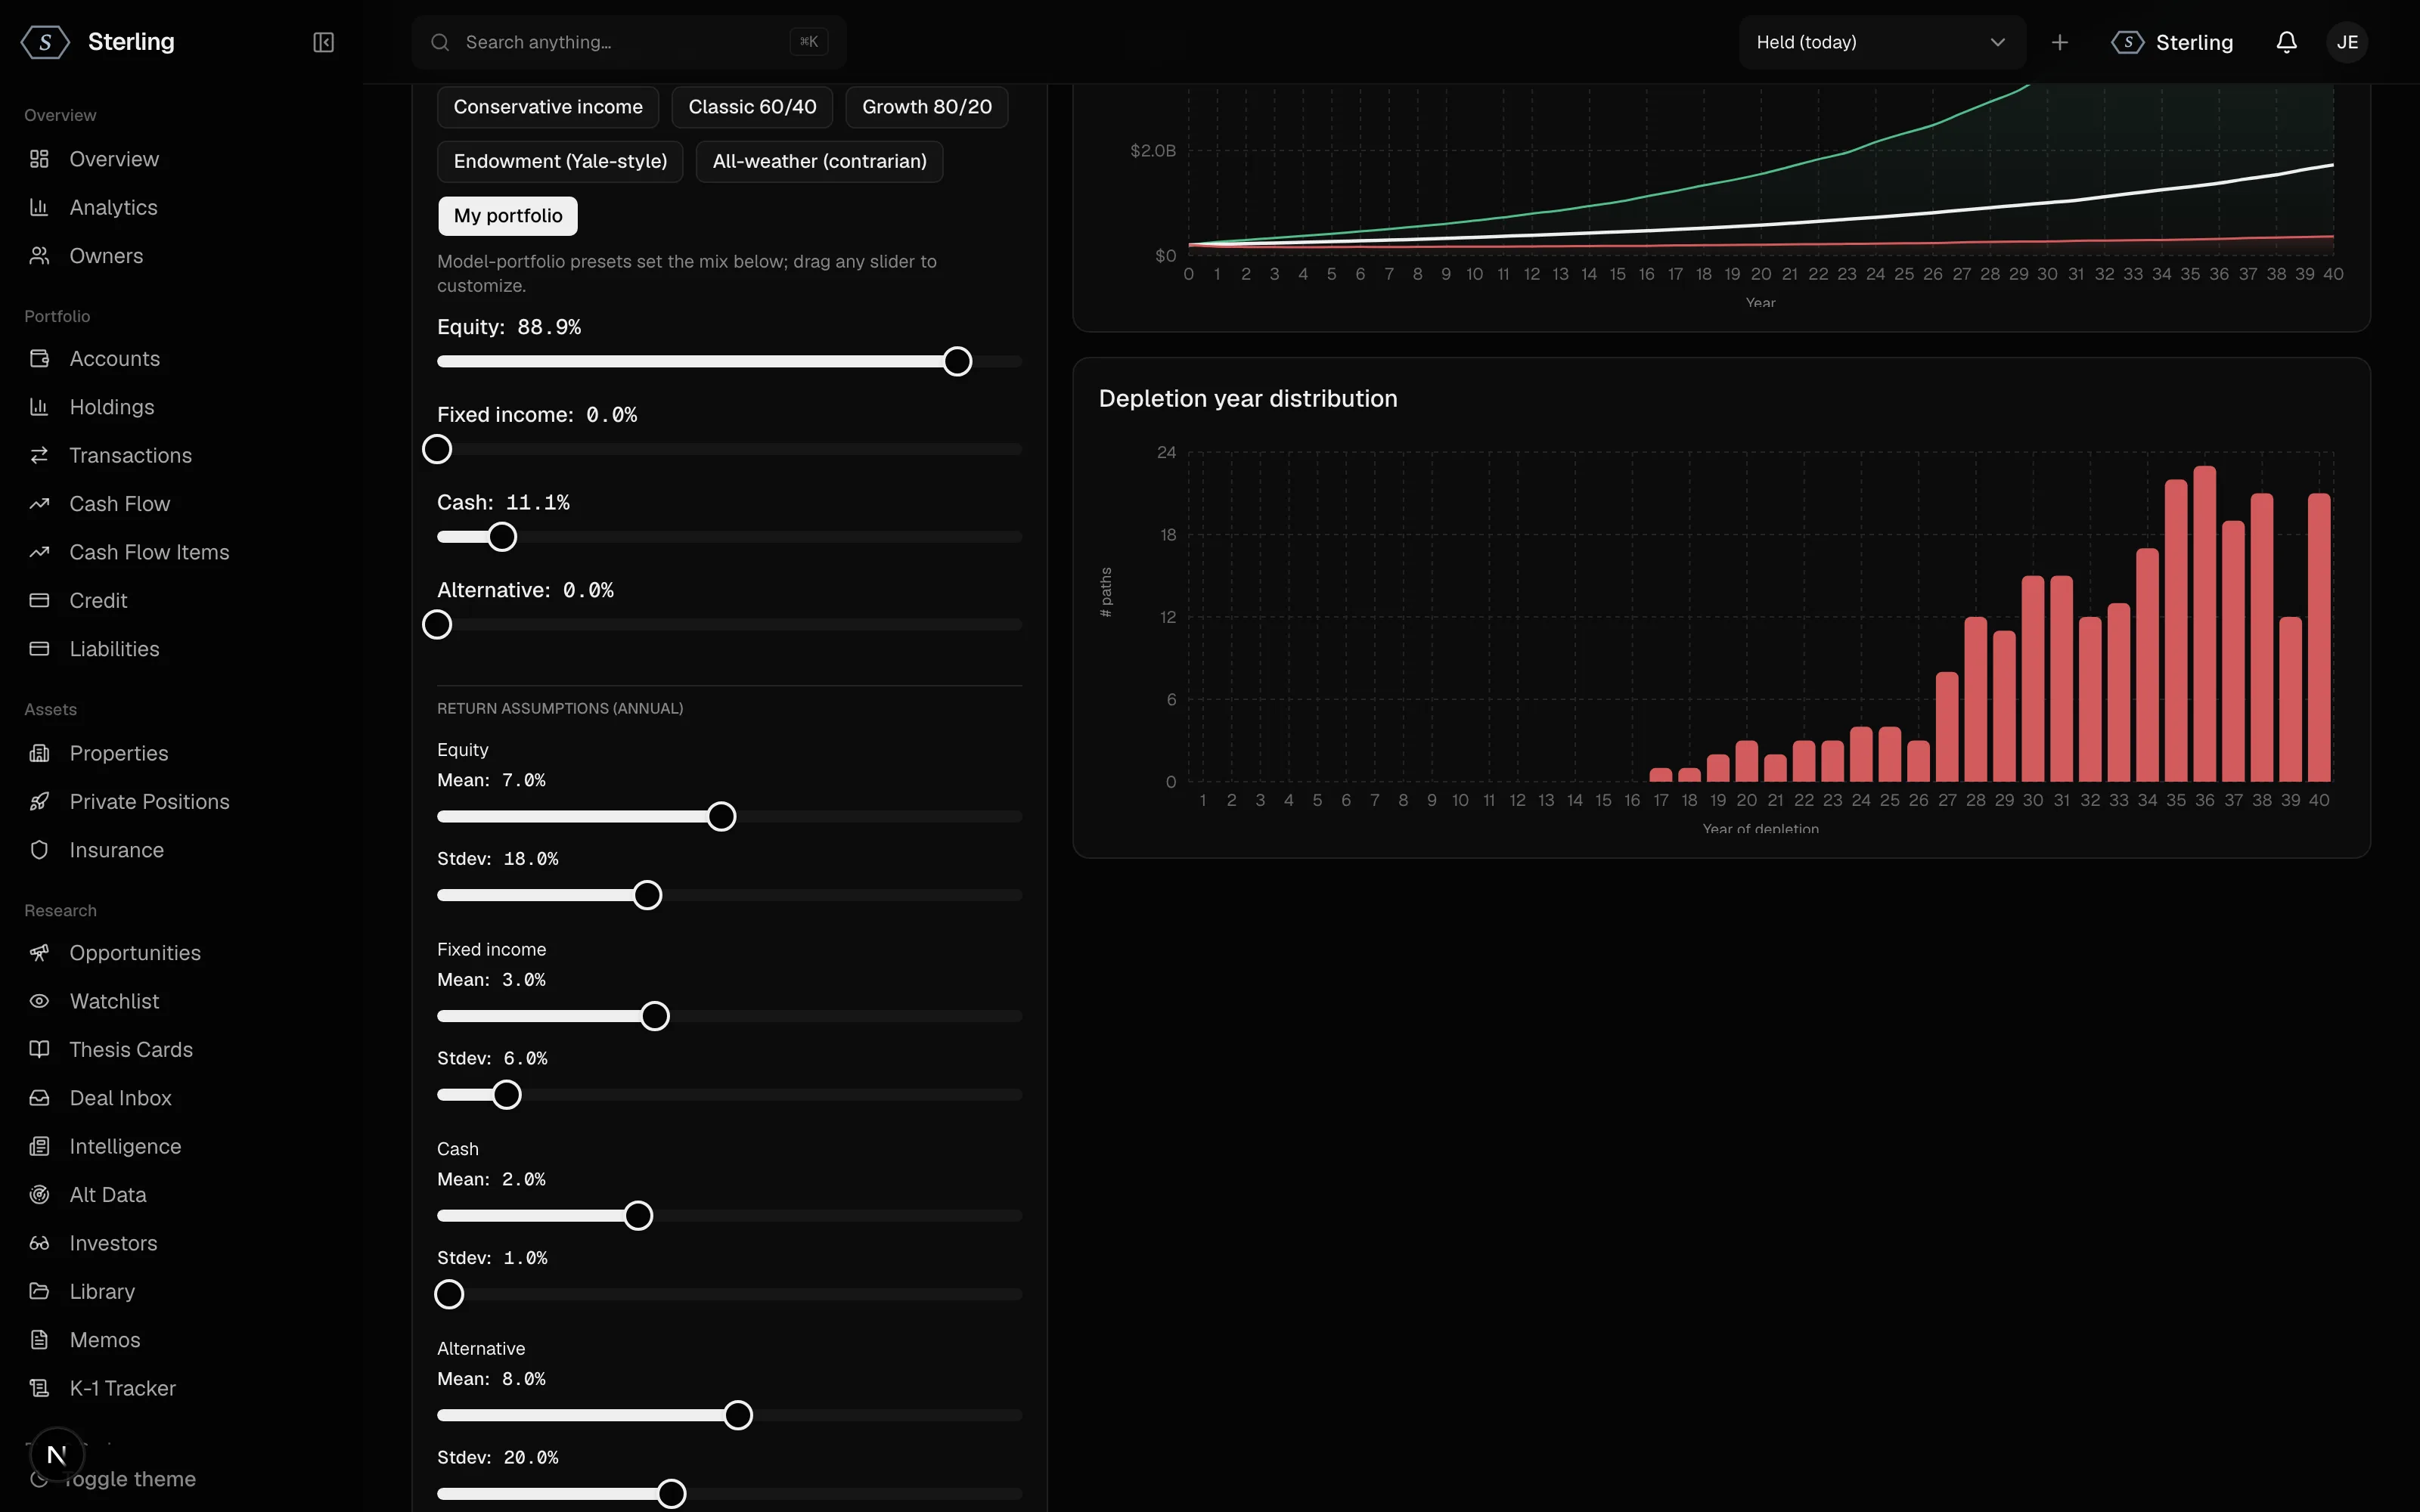
Task: Open Cash Flow Items page
Action: [149, 552]
